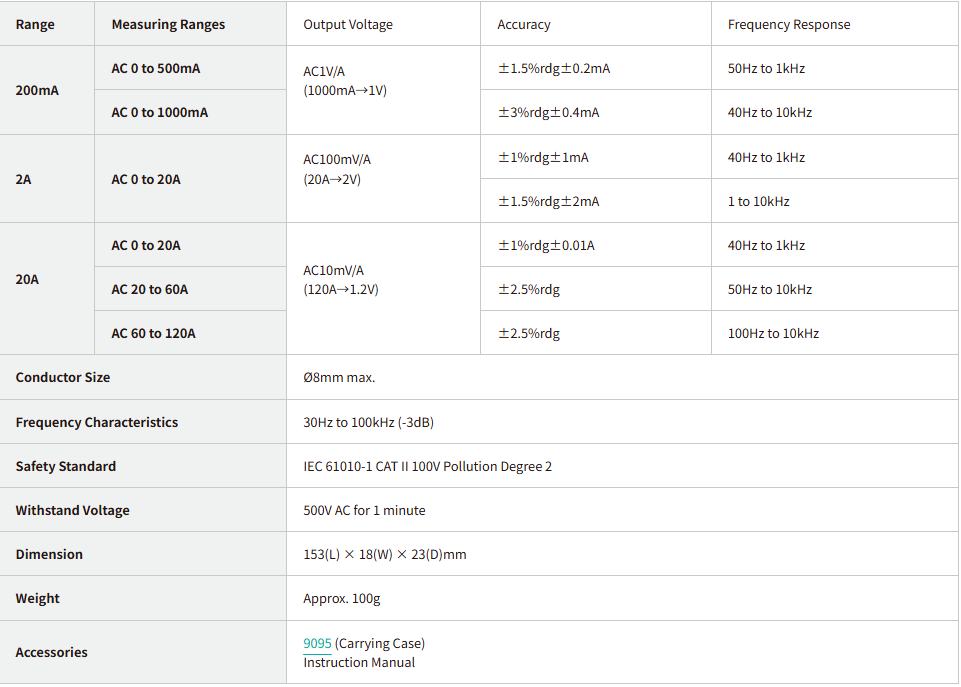The image size is (961, 687).
Task: Select the Withstand Voltage row label
Action: pyautogui.click(x=73, y=510)
